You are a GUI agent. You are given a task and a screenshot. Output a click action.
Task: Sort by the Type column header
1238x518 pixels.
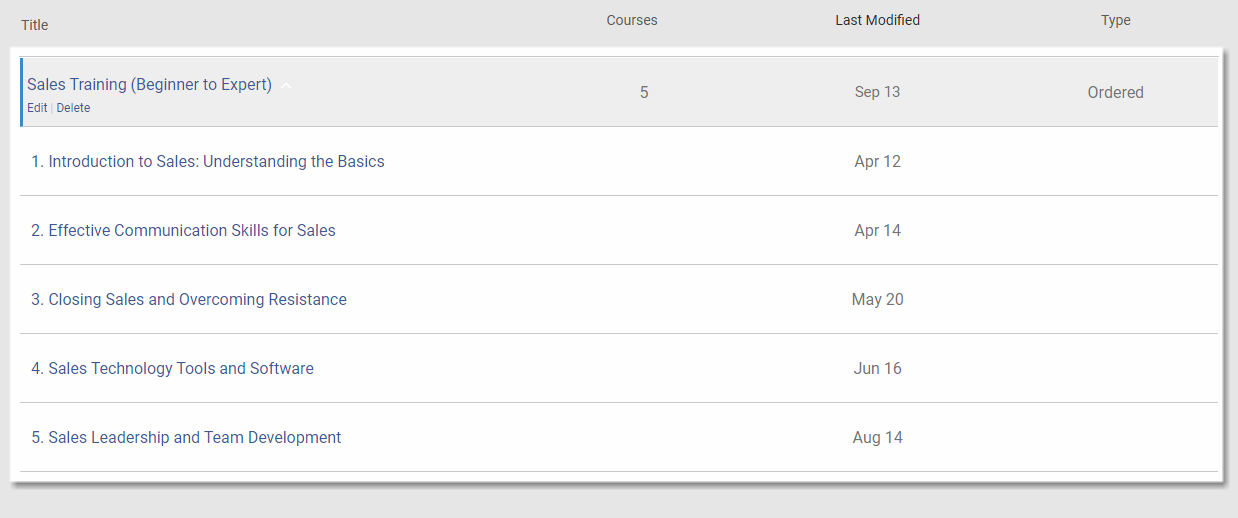coord(1116,20)
